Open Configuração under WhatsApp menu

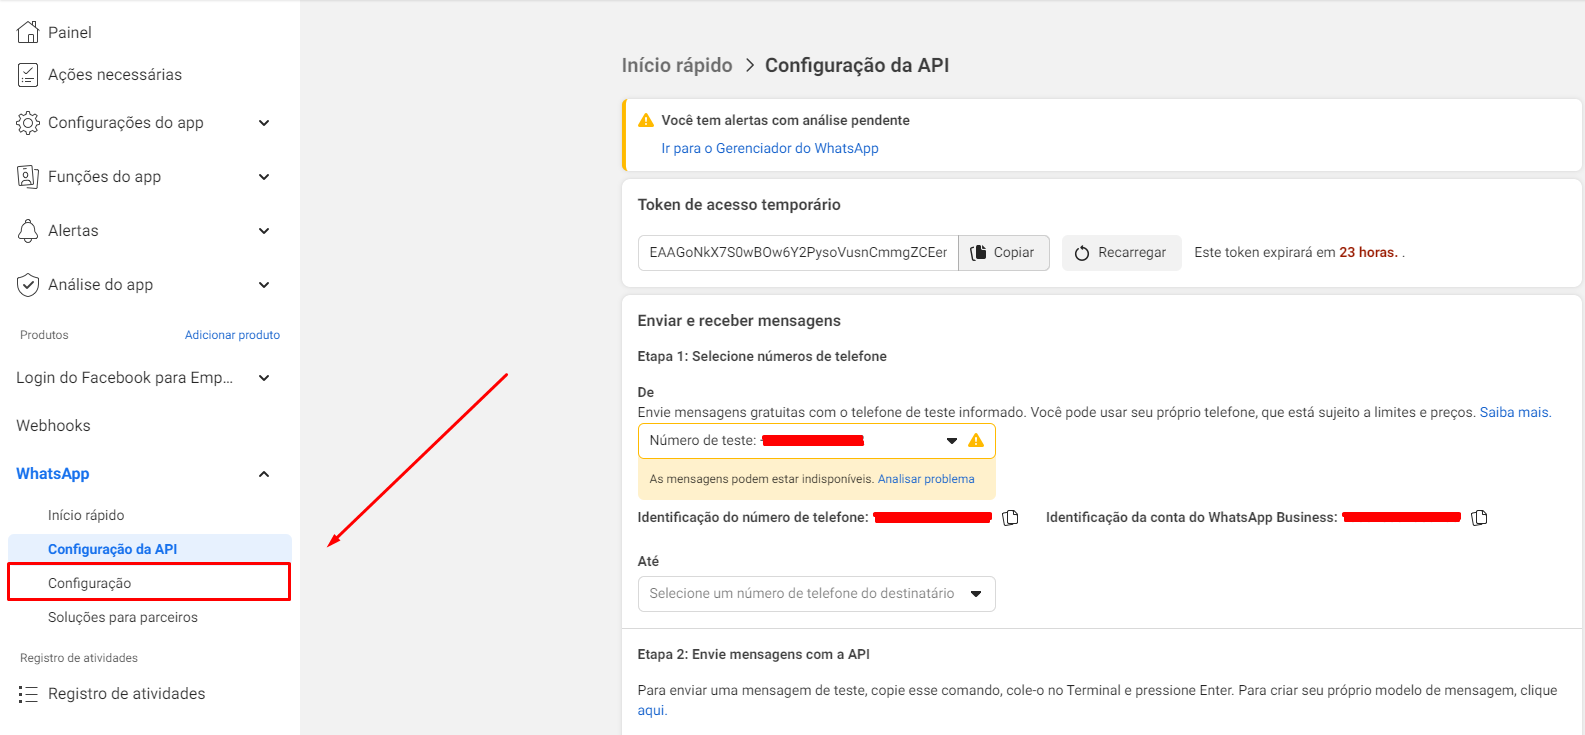click(90, 583)
